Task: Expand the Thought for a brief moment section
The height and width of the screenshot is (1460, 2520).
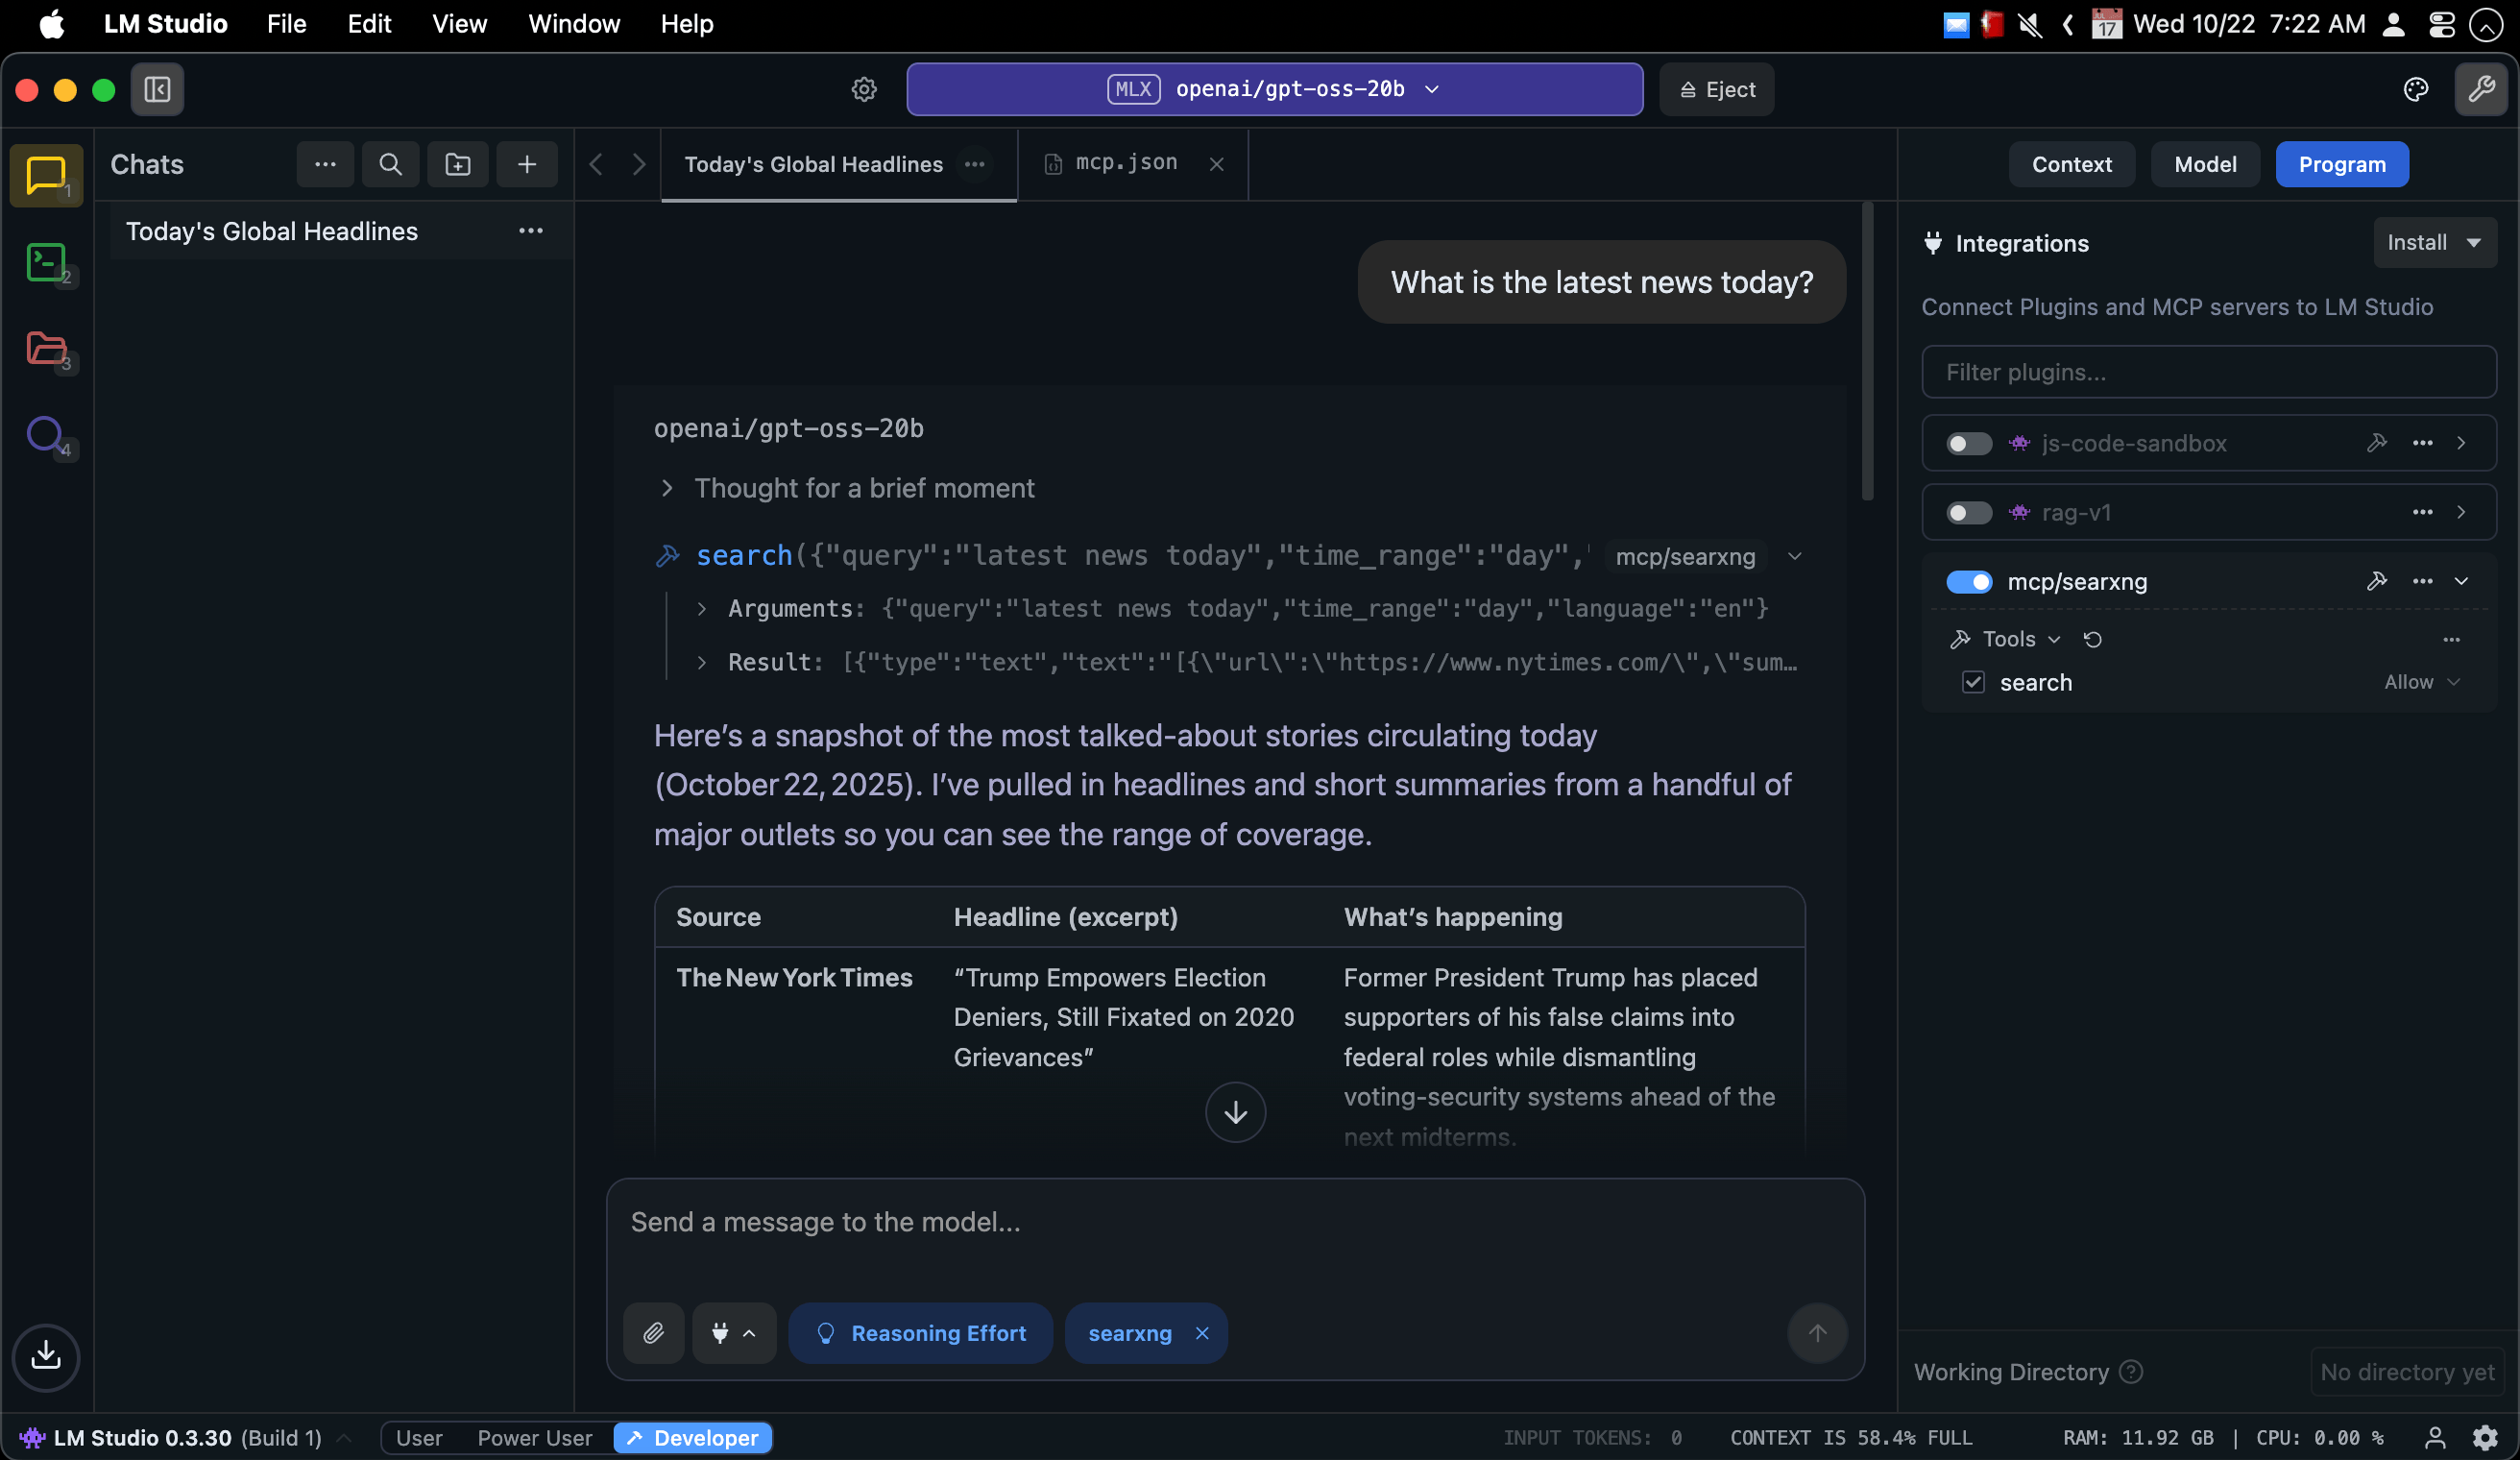Action: point(864,488)
